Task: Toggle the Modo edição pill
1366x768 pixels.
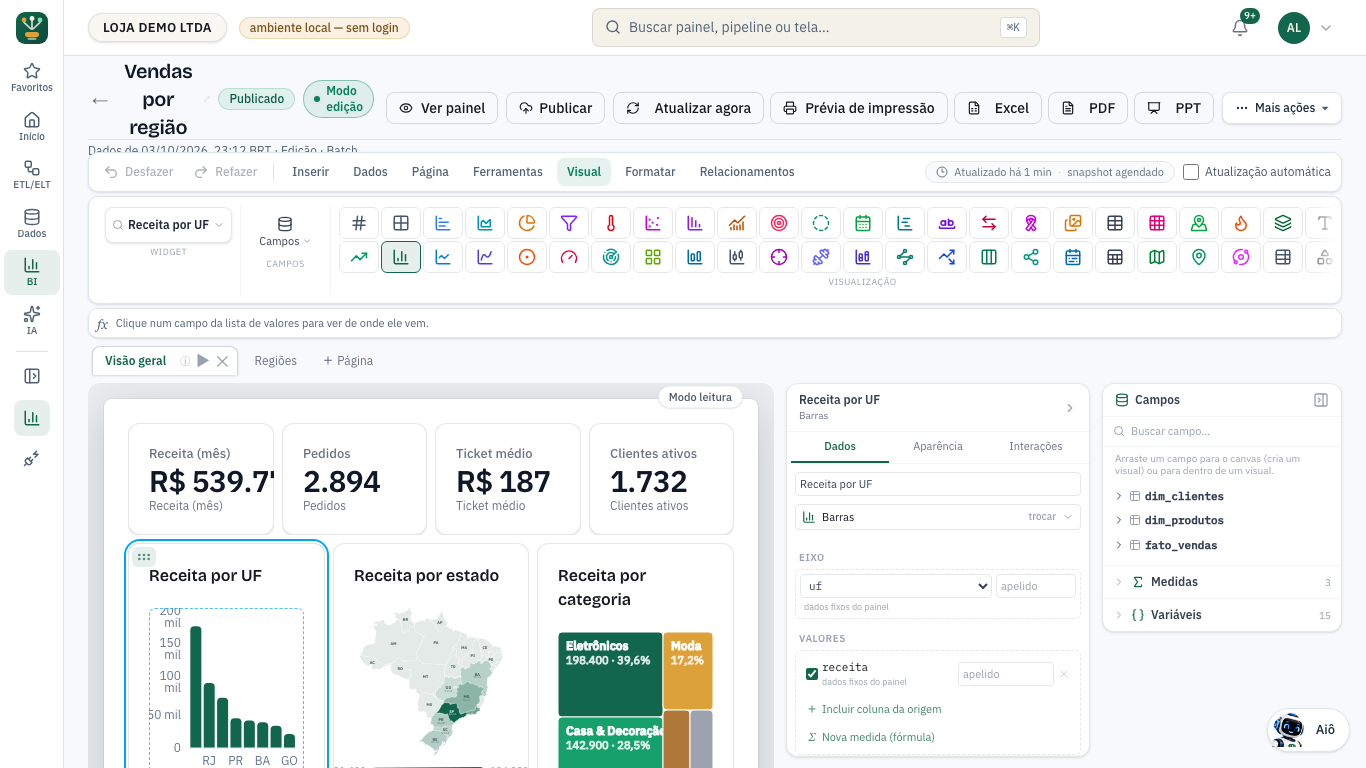Action: pos(338,99)
